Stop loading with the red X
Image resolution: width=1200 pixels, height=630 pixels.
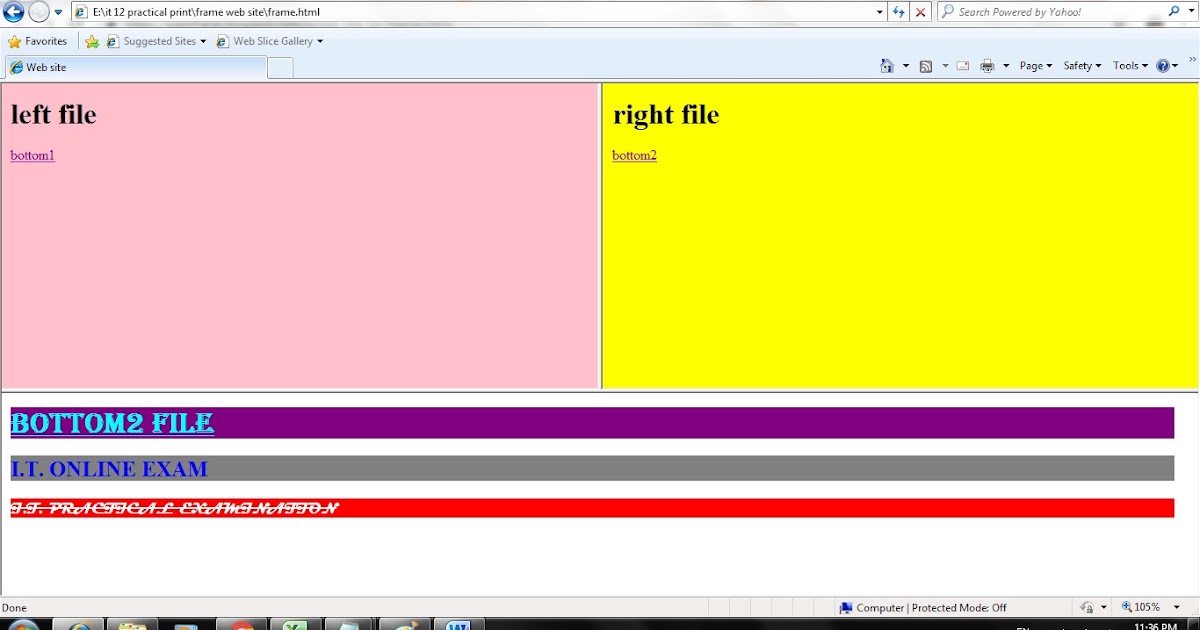(x=920, y=12)
